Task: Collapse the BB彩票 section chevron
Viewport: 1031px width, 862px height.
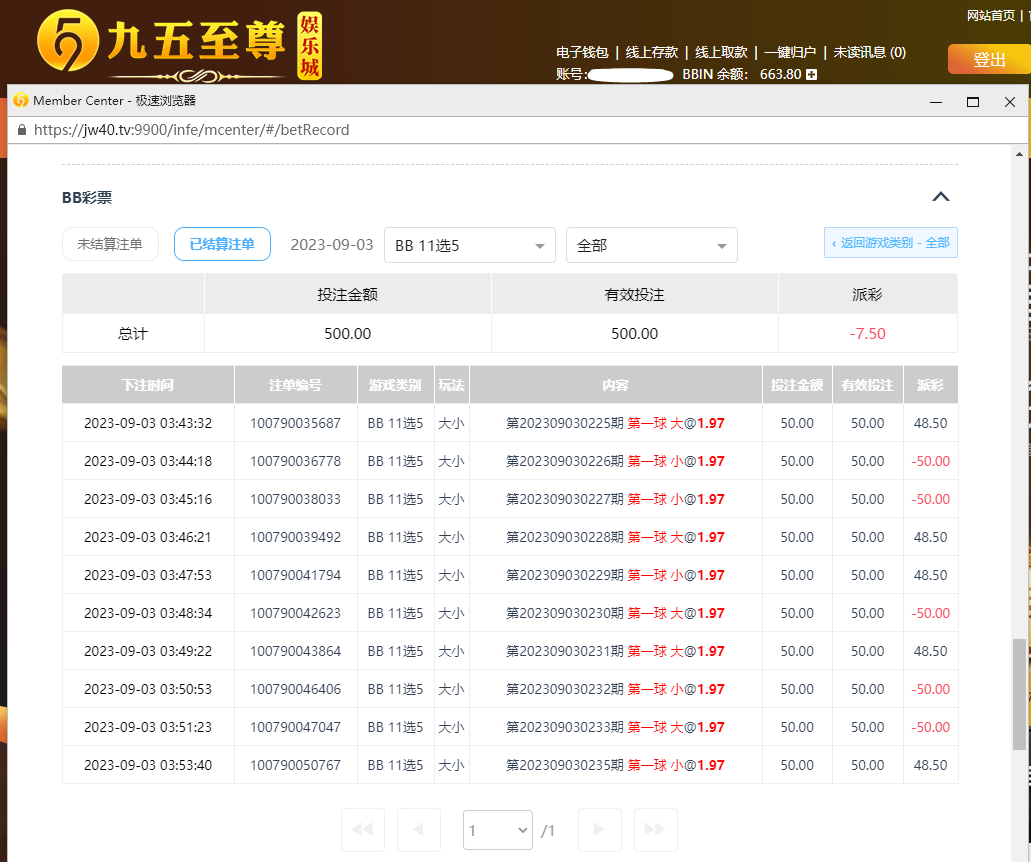Action: click(x=940, y=197)
